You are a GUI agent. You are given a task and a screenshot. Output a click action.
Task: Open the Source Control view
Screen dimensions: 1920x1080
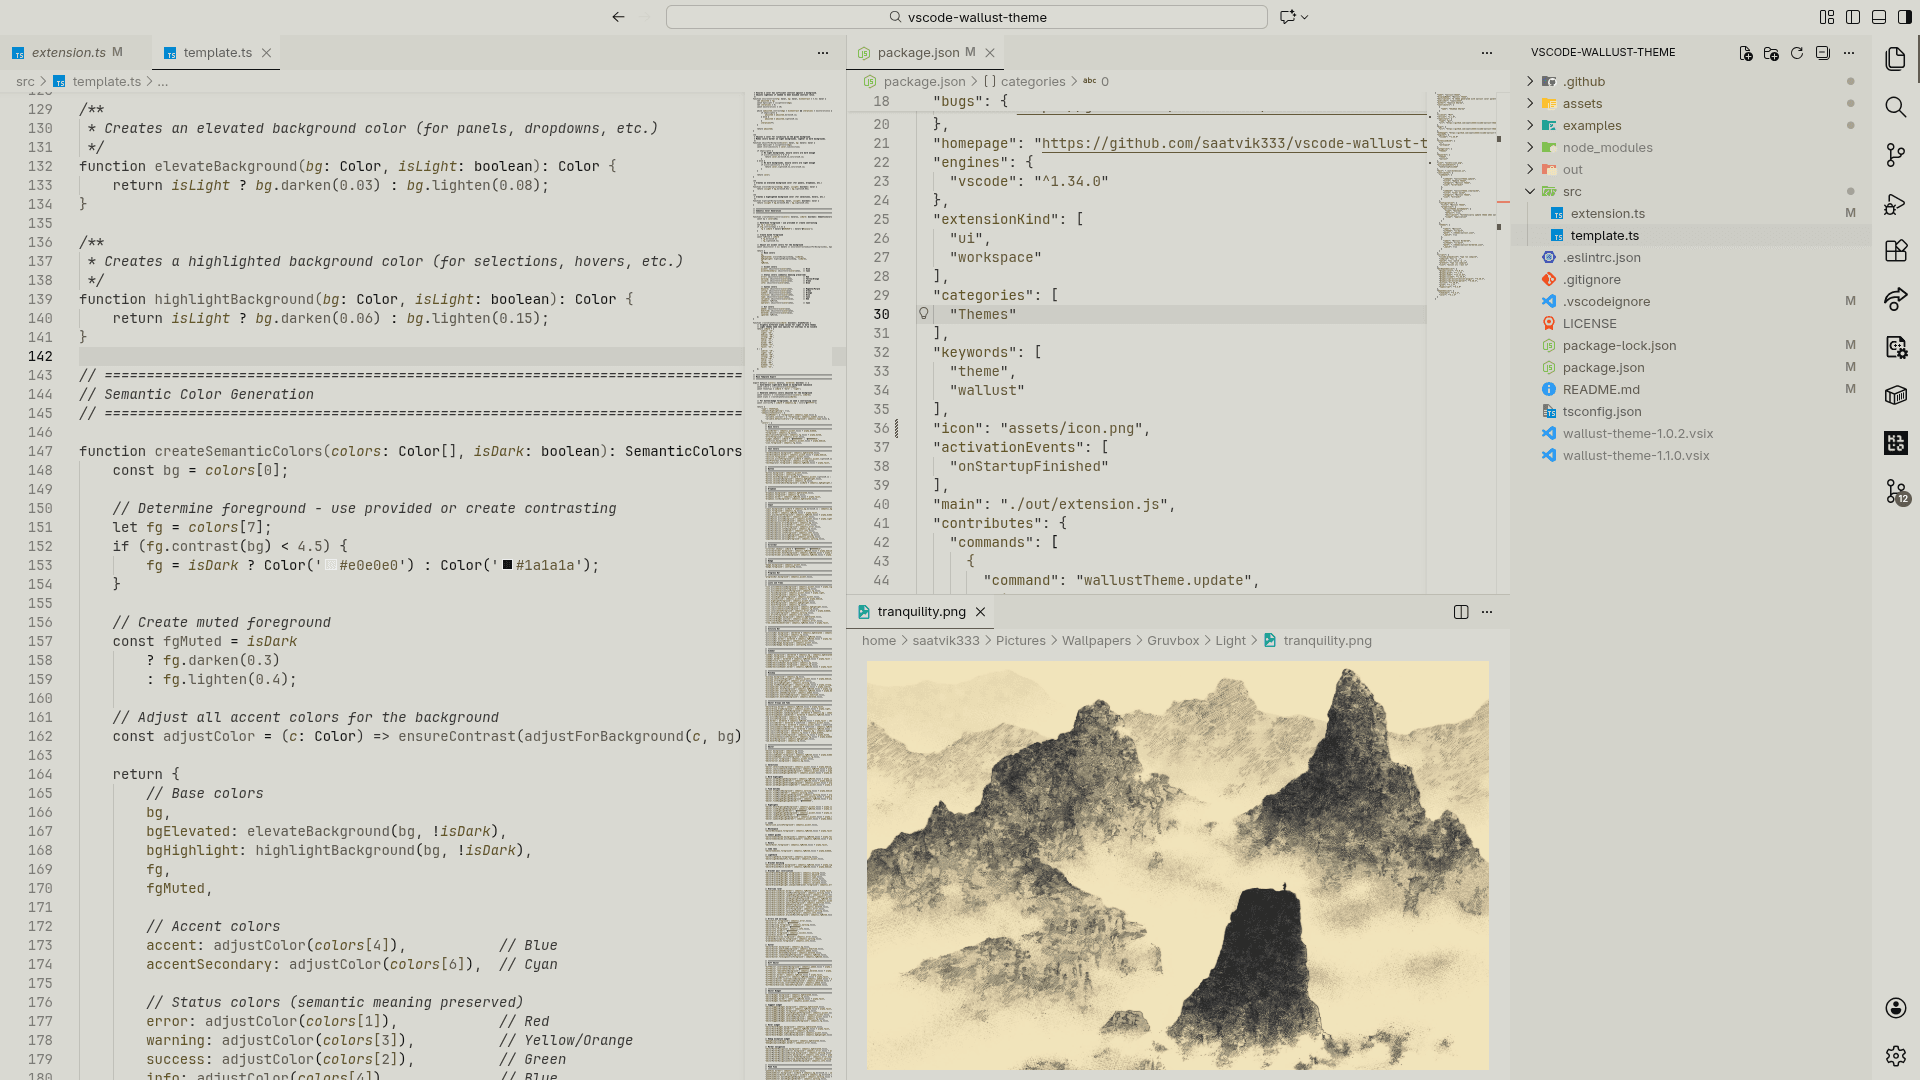(x=1896, y=155)
